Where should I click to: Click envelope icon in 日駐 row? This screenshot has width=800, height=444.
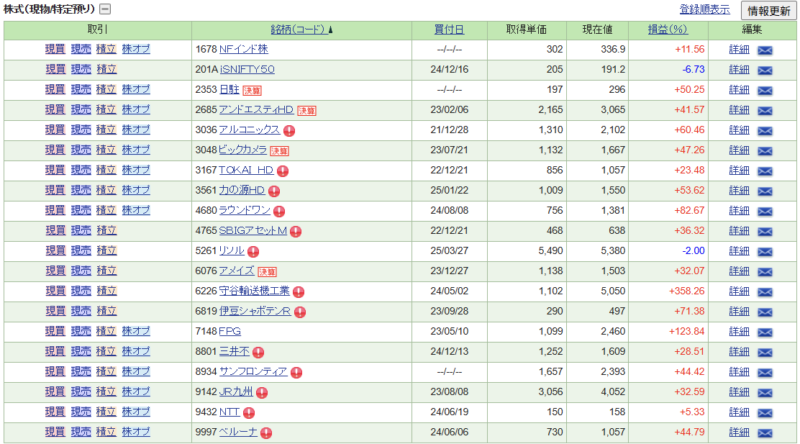pyautogui.click(x=765, y=90)
